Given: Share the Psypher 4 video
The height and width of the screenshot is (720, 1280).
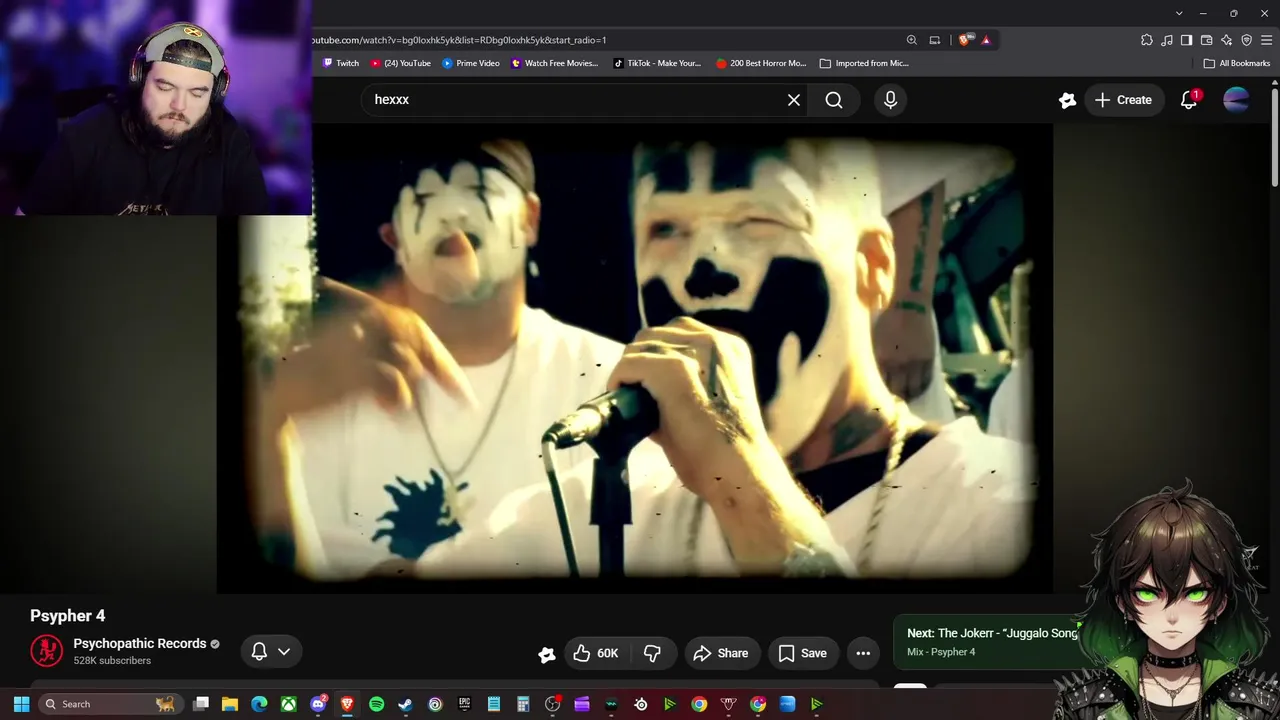Looking at the screenshot, I should [720, 653].
